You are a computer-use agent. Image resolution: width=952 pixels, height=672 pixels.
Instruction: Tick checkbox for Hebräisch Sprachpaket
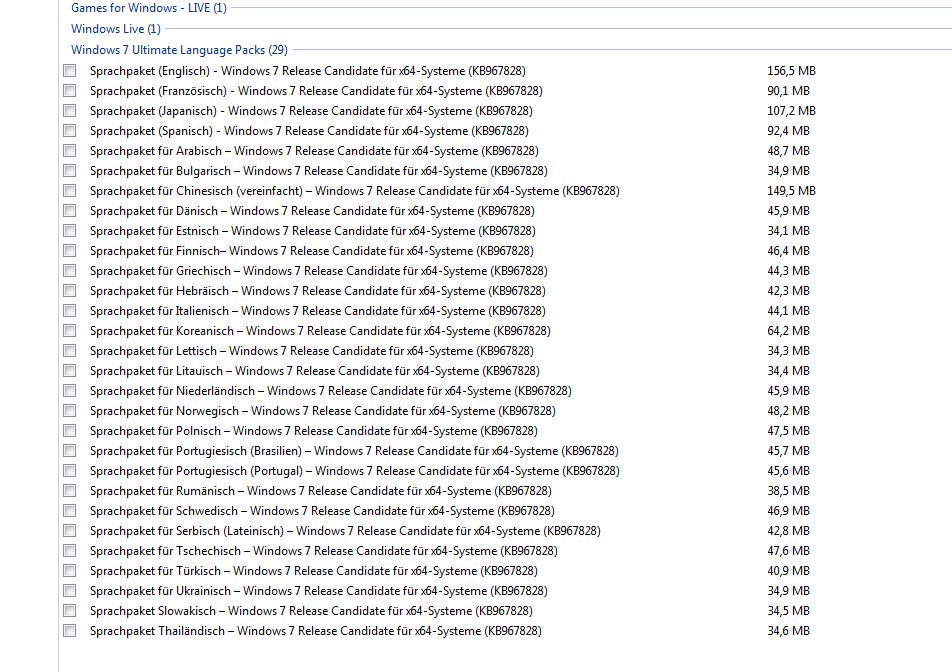(x=70, y=291)
